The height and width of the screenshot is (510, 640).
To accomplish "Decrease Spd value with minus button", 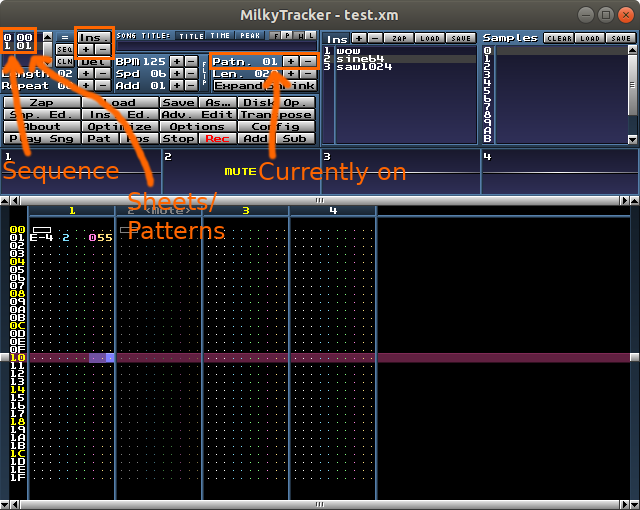I will click(191, 74).
